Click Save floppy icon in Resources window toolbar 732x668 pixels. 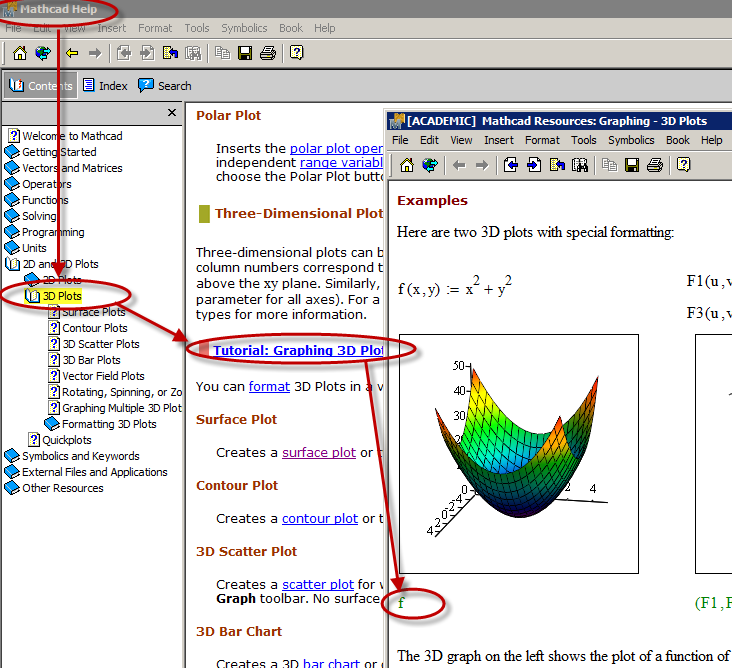(x=632, y=165)
